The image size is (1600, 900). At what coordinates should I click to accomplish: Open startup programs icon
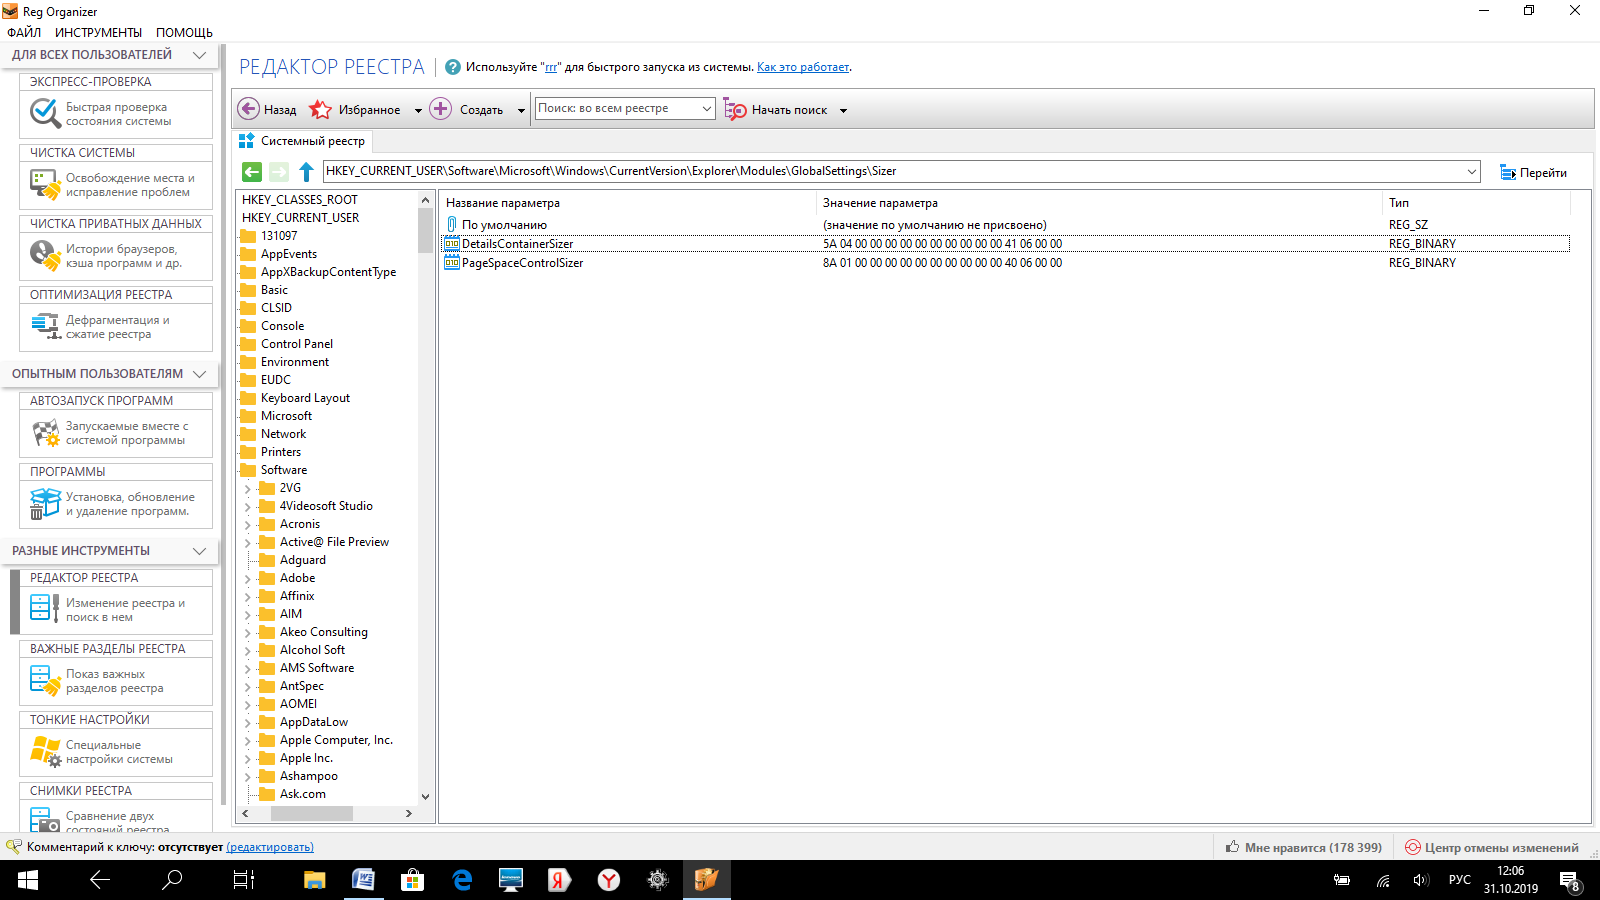click(45, 433)
